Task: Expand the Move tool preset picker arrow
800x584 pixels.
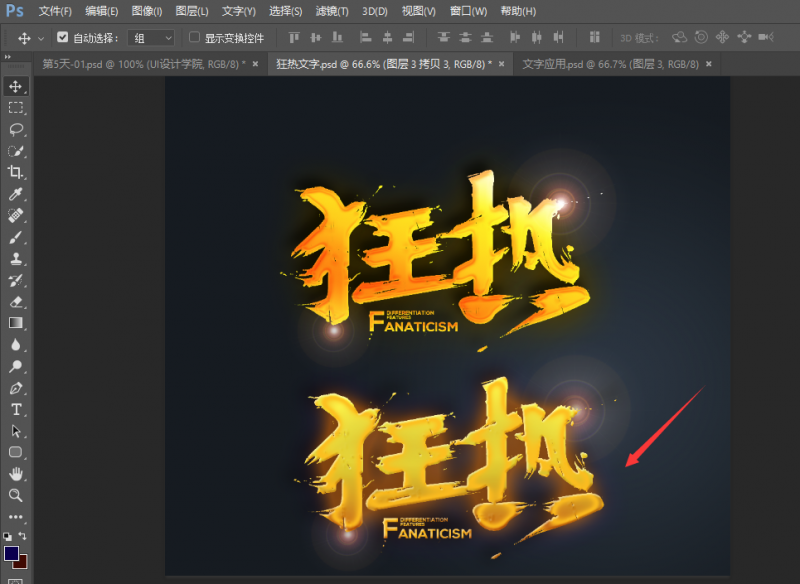Action: tap(41, 38)
